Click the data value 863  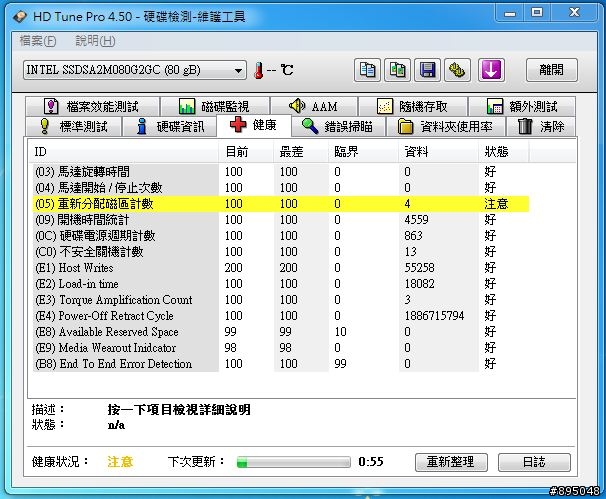(x=414, y=236)
